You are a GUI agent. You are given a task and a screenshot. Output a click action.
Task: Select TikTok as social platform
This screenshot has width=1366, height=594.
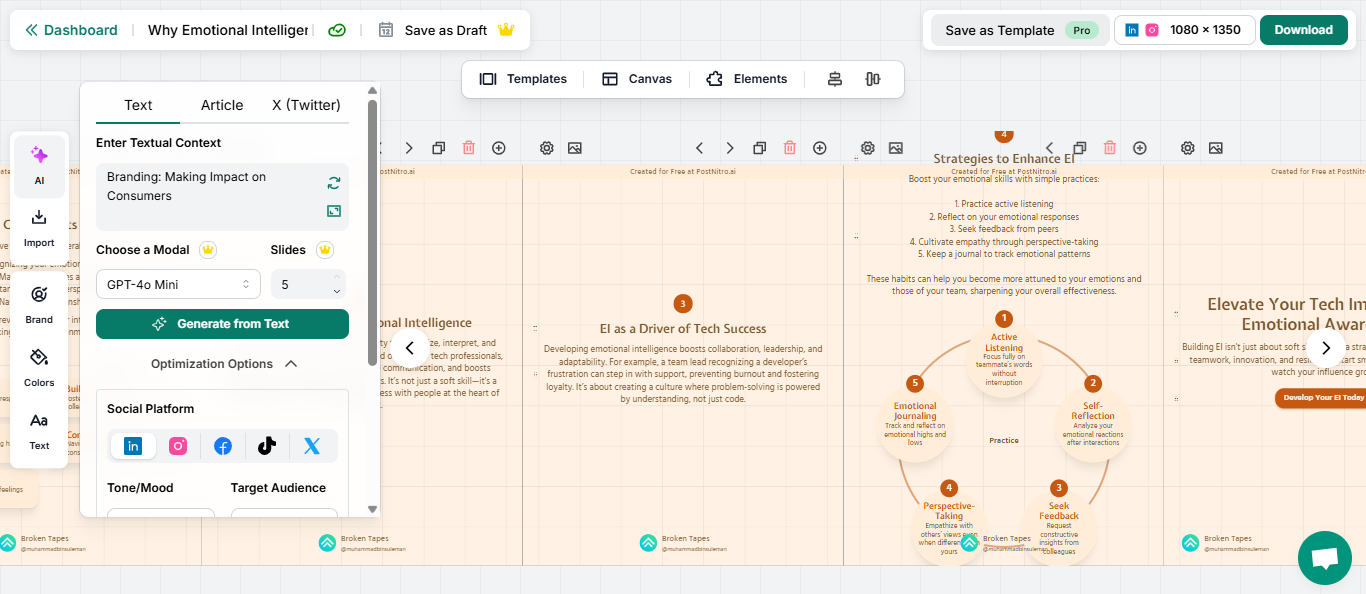click(x=267, y=446)
